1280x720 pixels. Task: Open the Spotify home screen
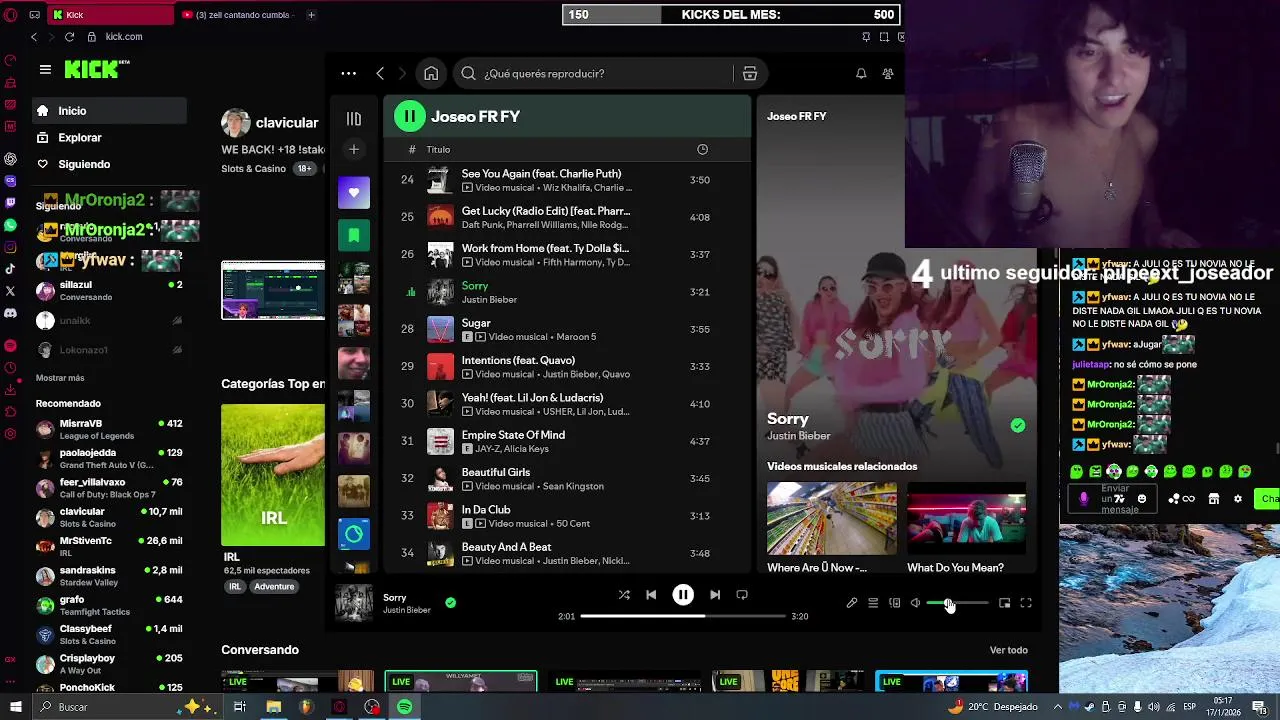tap(431, 73)
